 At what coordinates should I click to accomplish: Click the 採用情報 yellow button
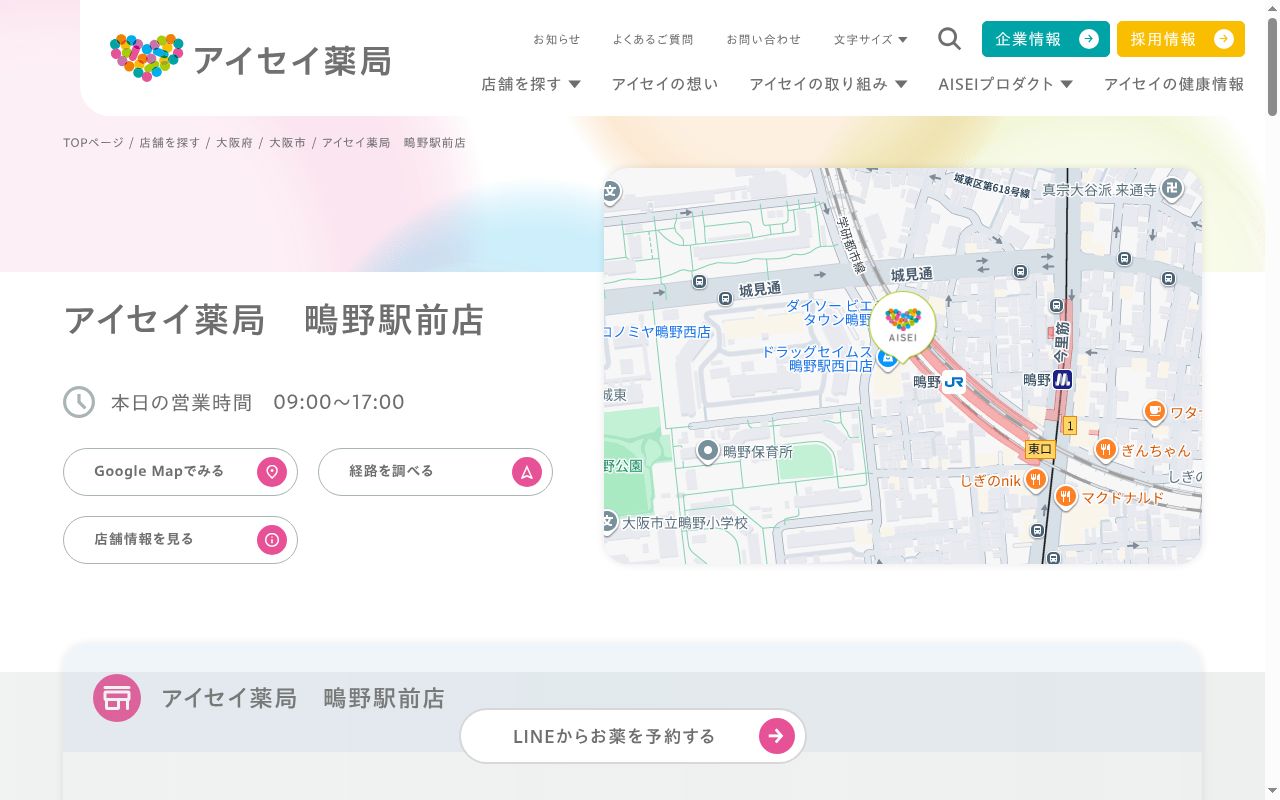tap(1181, 39)
